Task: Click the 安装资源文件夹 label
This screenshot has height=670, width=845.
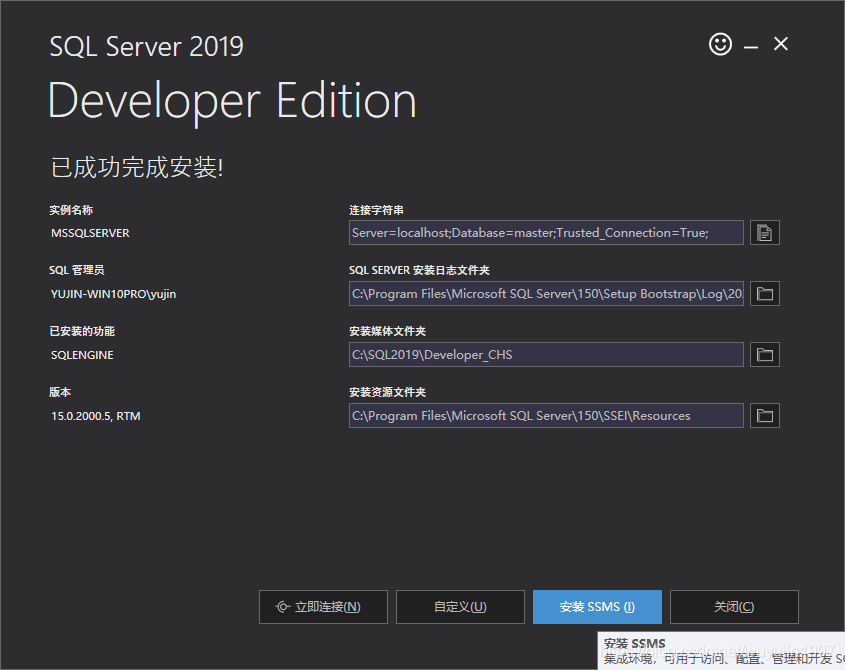Action: coord(387,392)
